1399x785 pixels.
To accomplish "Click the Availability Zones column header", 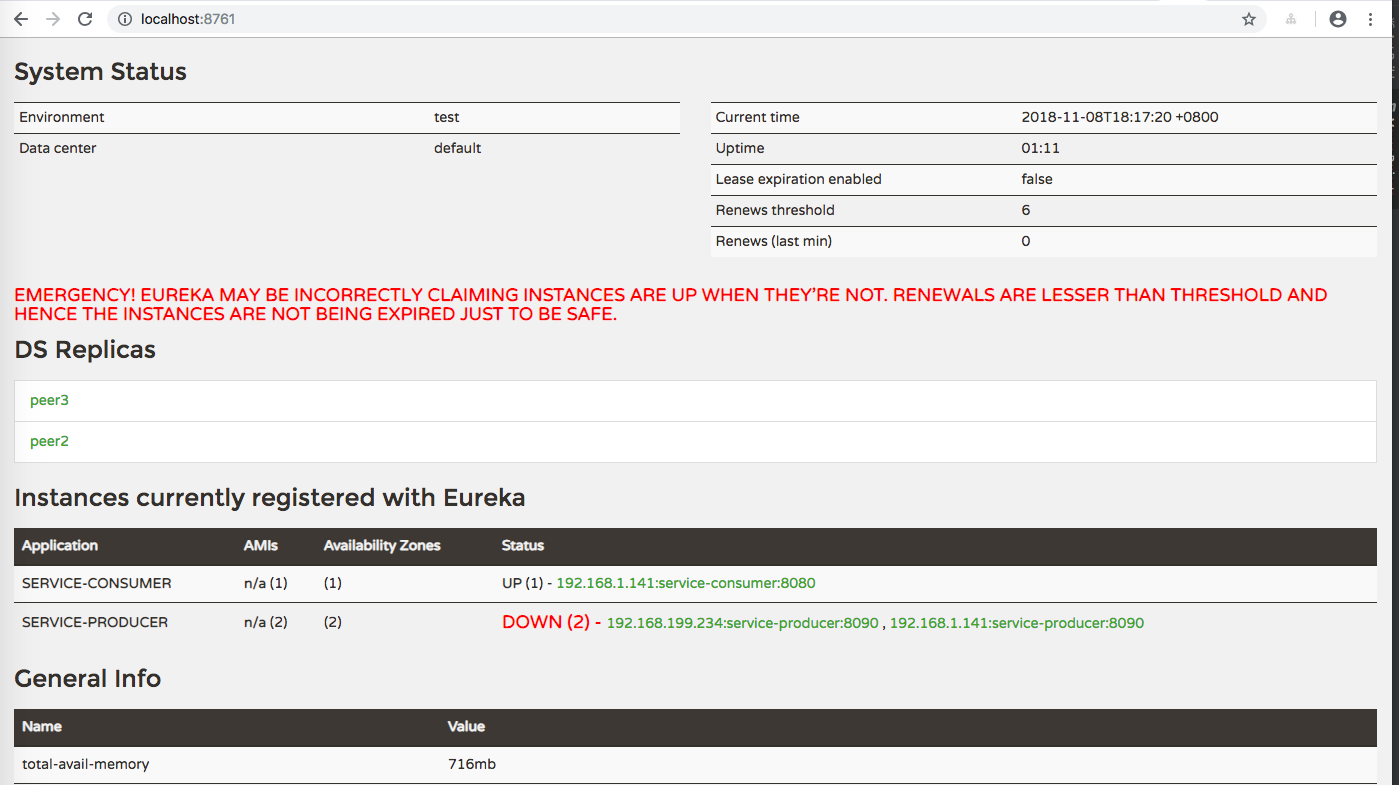I will pyautogui.click(x=382, y=545).
